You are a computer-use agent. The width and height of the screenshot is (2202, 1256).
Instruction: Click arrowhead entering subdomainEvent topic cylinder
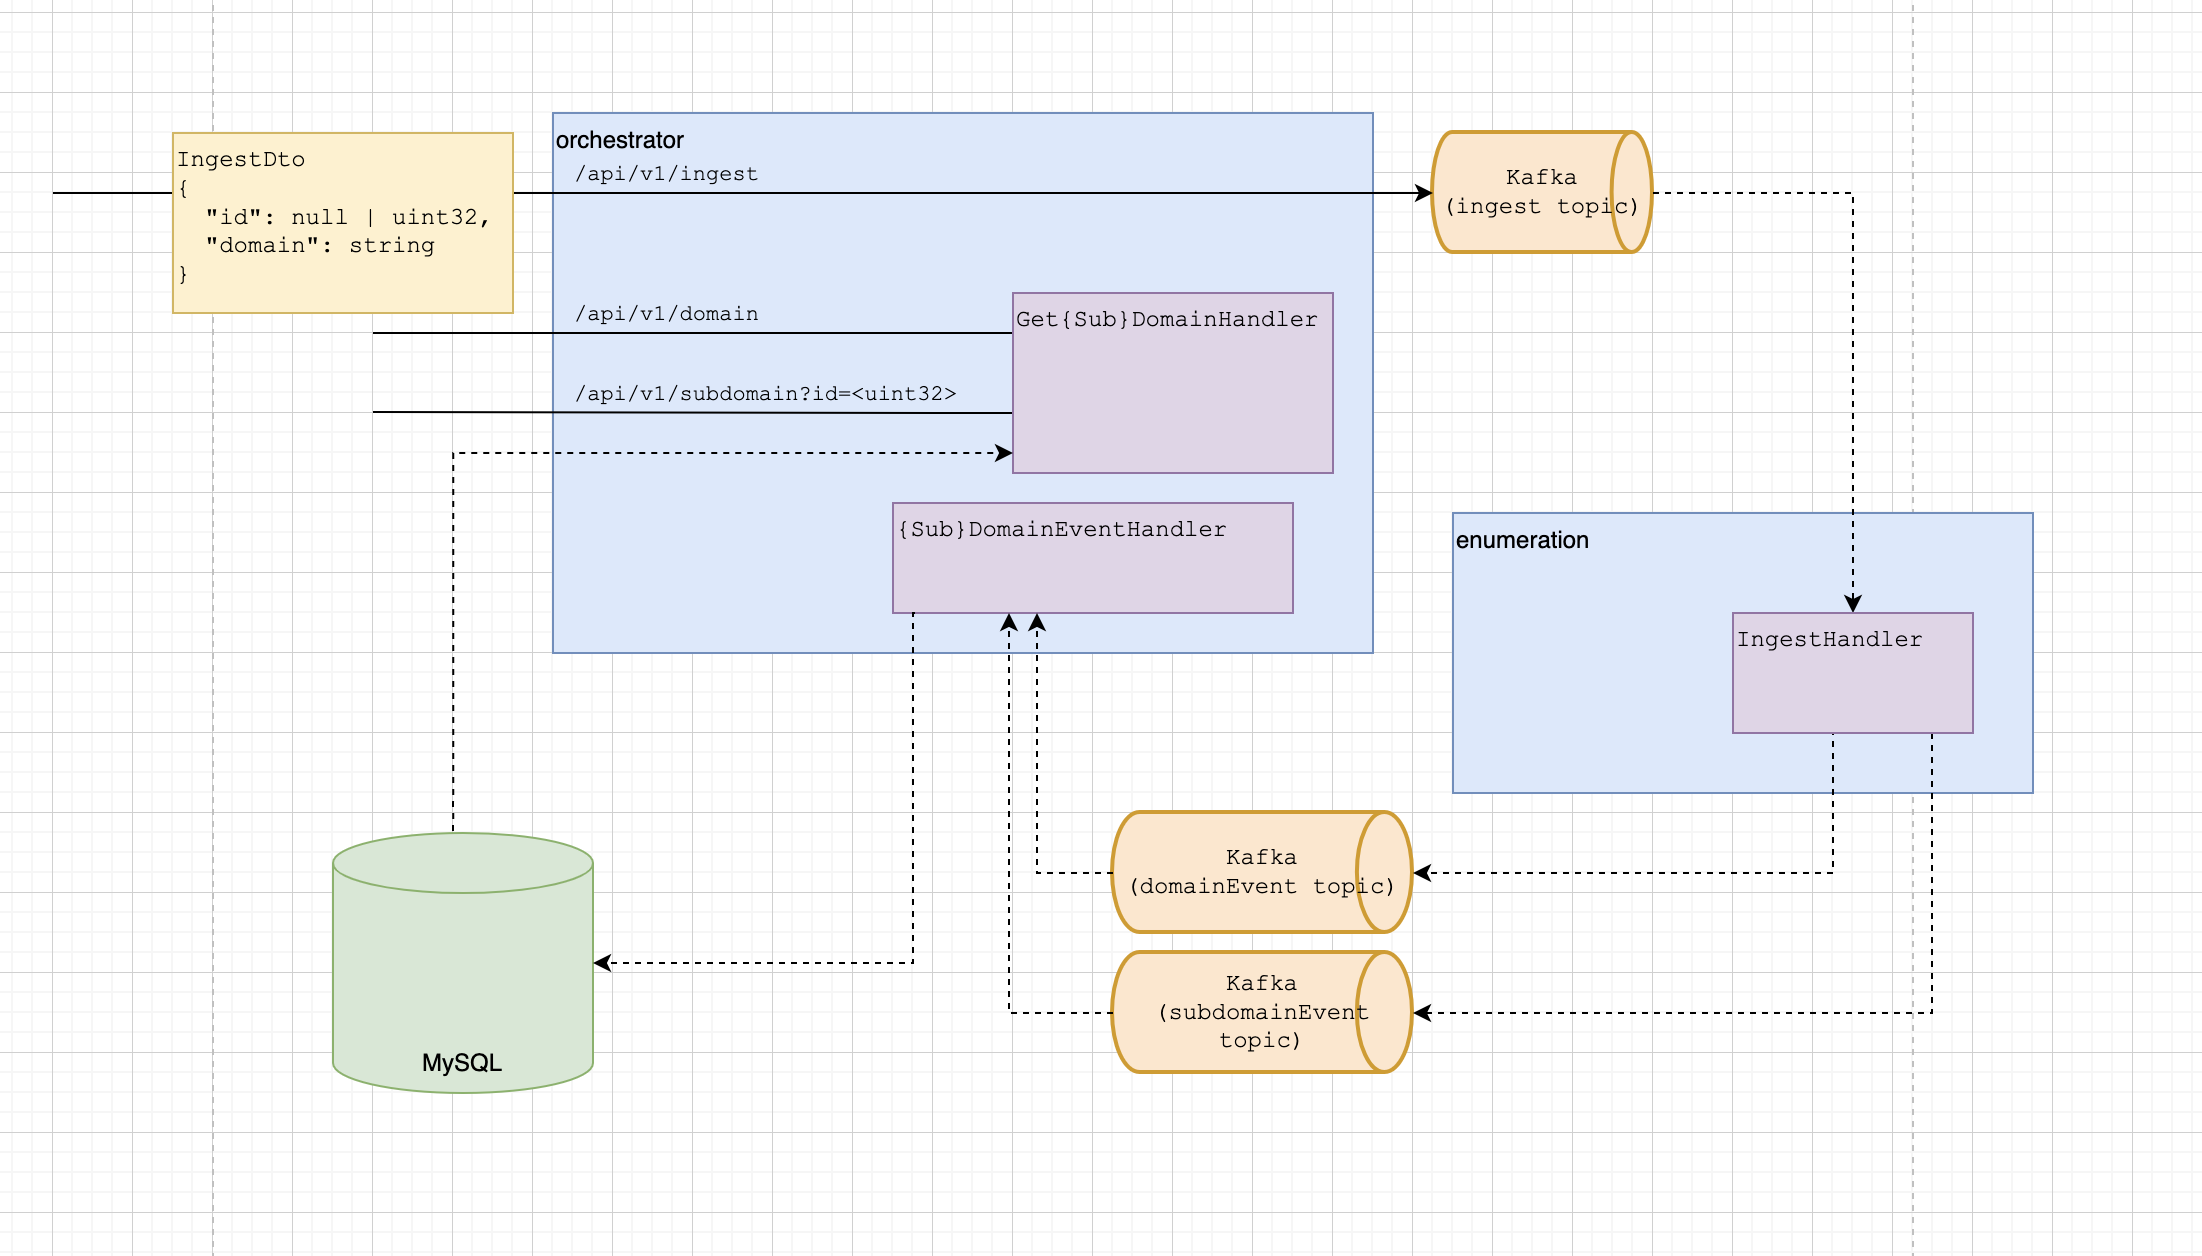tap(1422, 1013)
